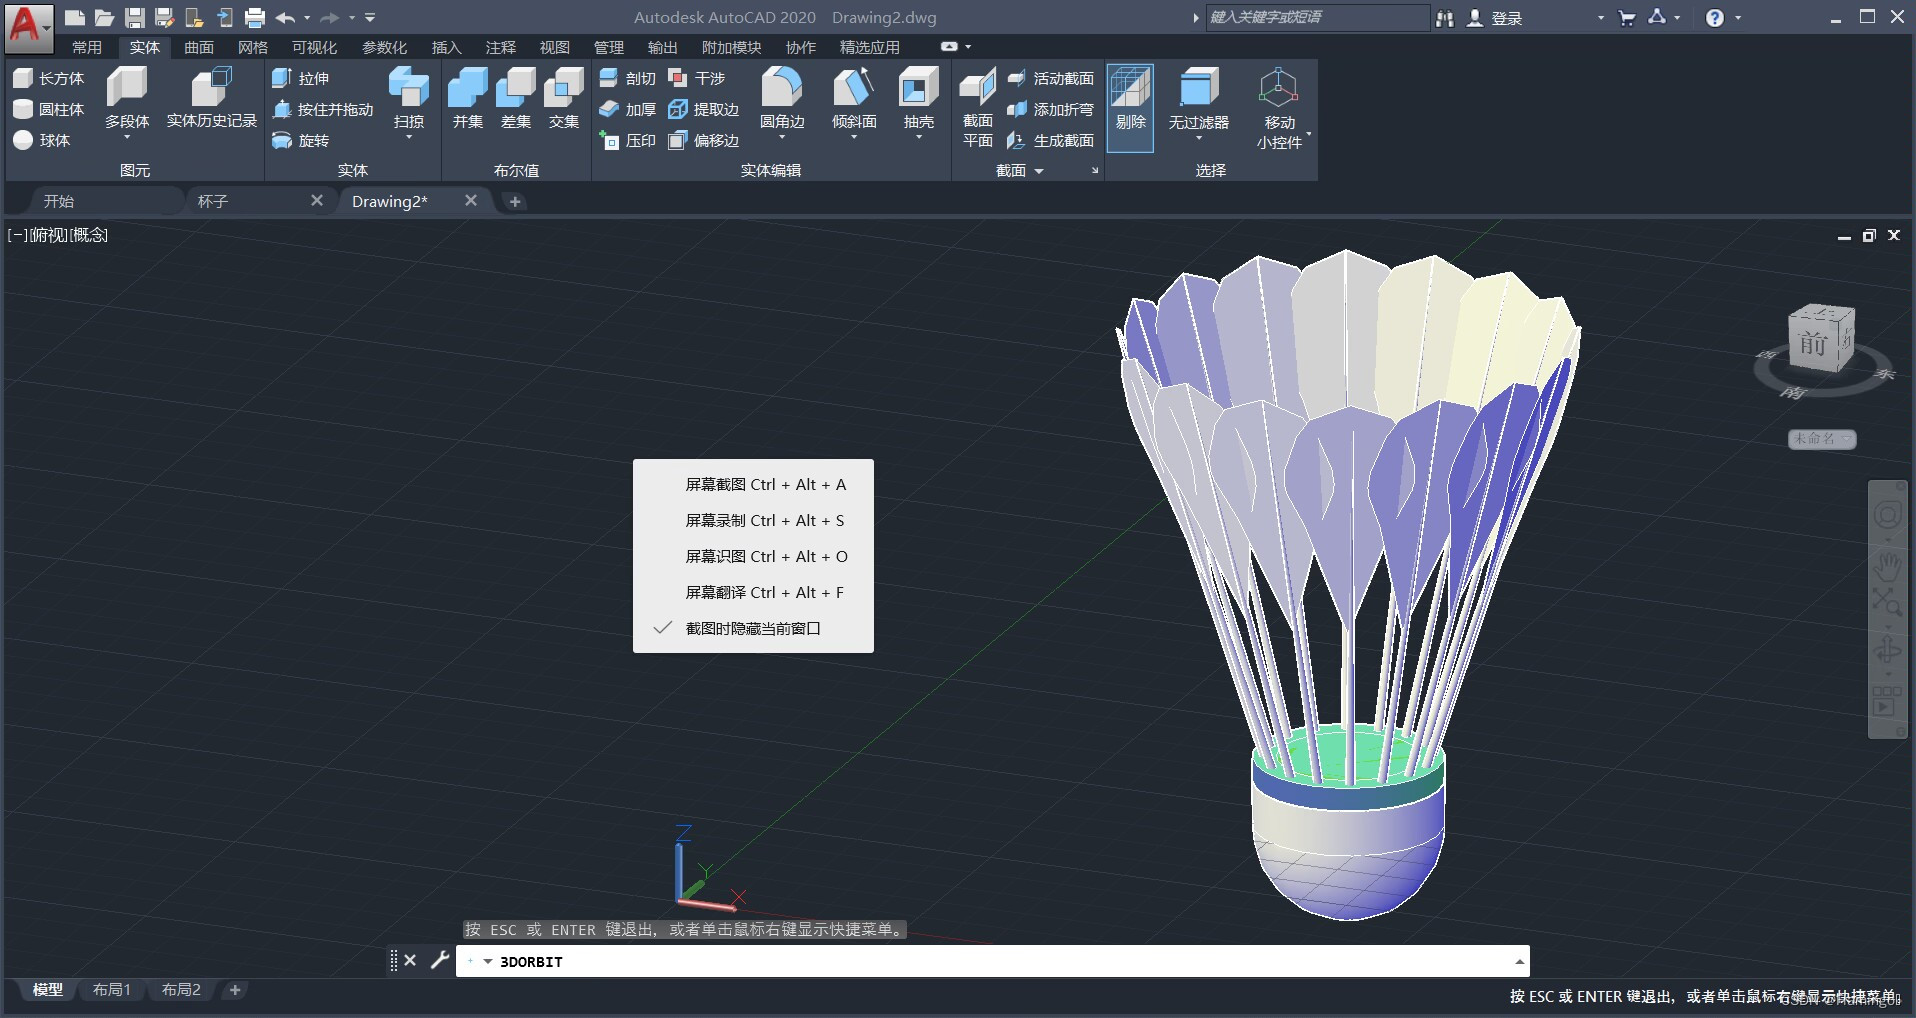
Task: Click the New file icon
Action: pyautogui.click(x=74, y=17)
